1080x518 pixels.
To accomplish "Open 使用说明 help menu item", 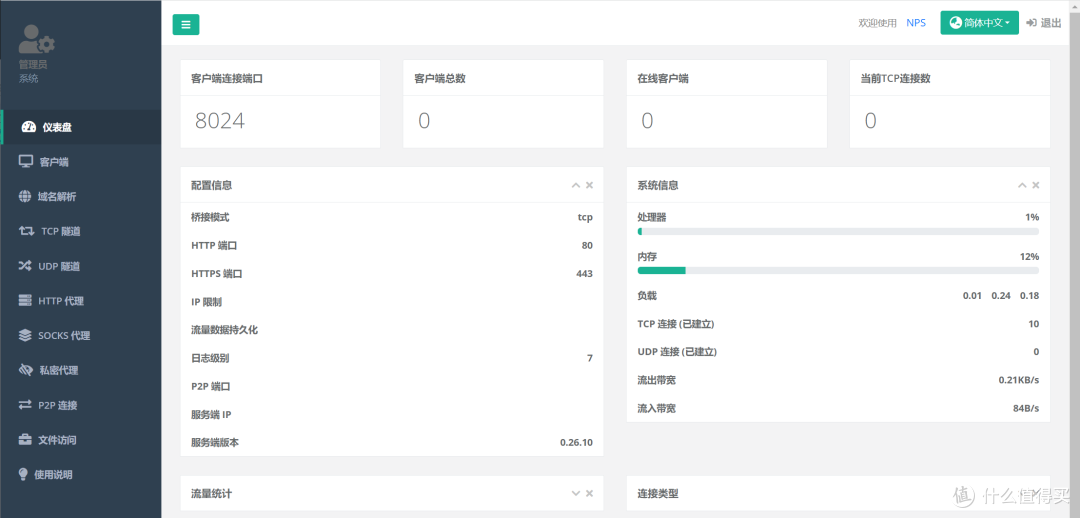I will pyautogui.click(x=81, y=475).
